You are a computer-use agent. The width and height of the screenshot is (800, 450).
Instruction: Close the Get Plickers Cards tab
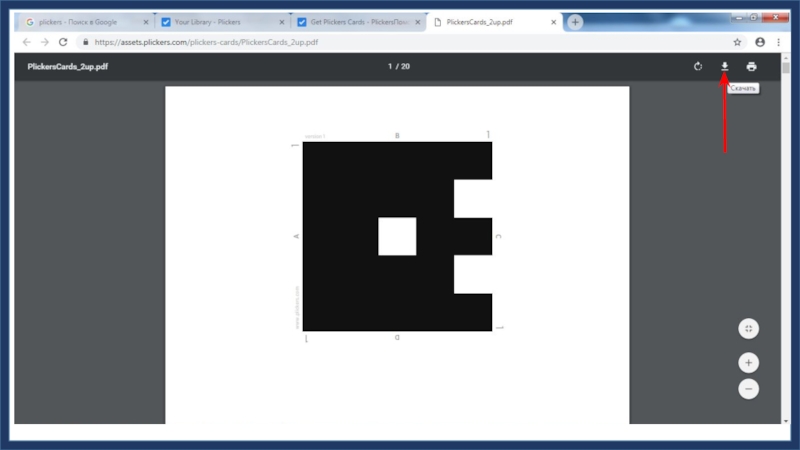418,22
